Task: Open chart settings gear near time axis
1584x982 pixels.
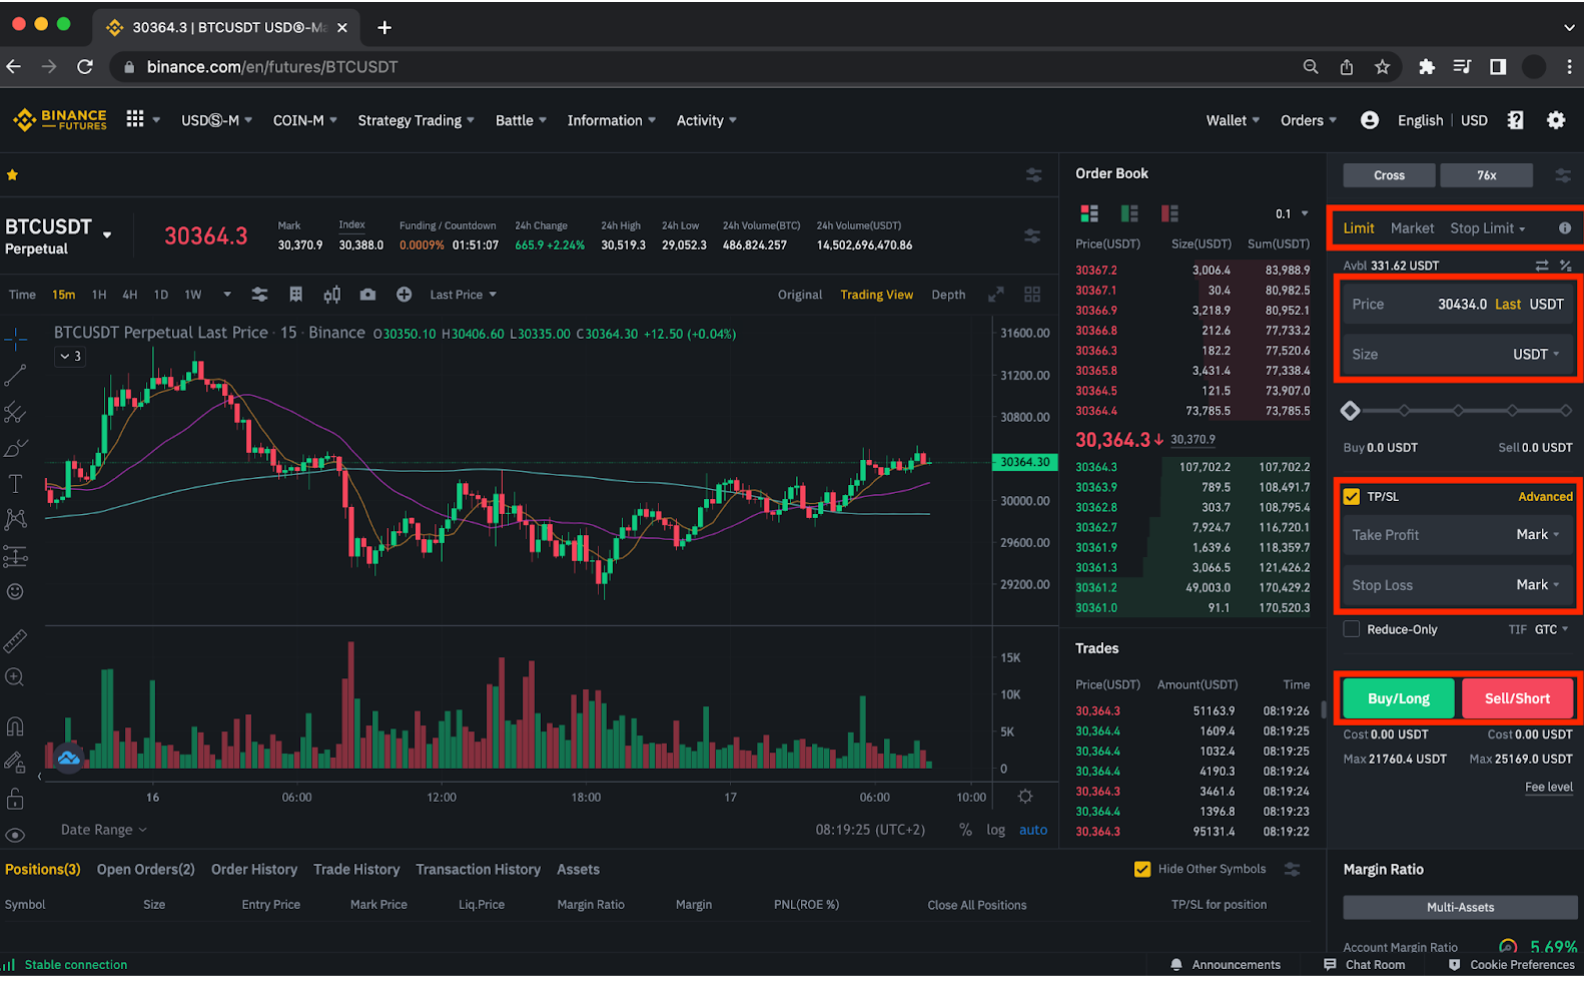Action: [1025, 796]
